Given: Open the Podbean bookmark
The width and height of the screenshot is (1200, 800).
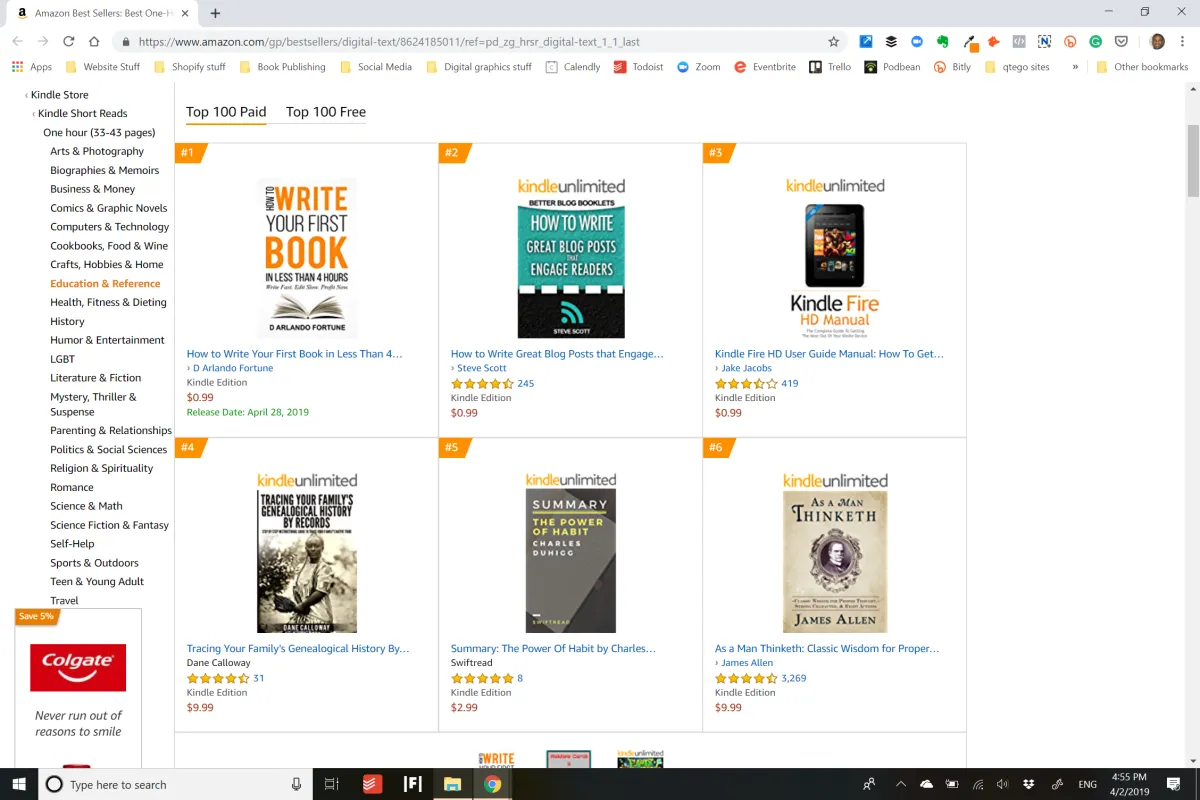Looking at the screenshot, I should pyautogui.click(x=893, y=67).
